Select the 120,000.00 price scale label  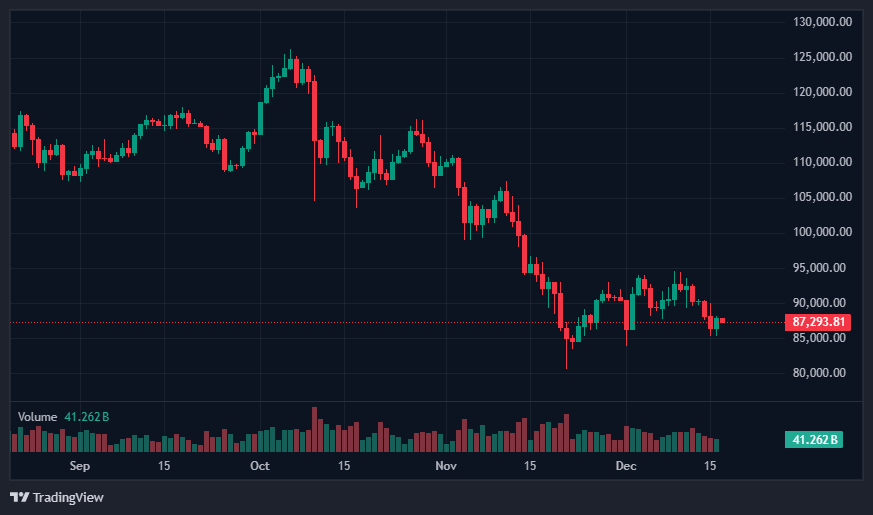click(x=822, y=92)
